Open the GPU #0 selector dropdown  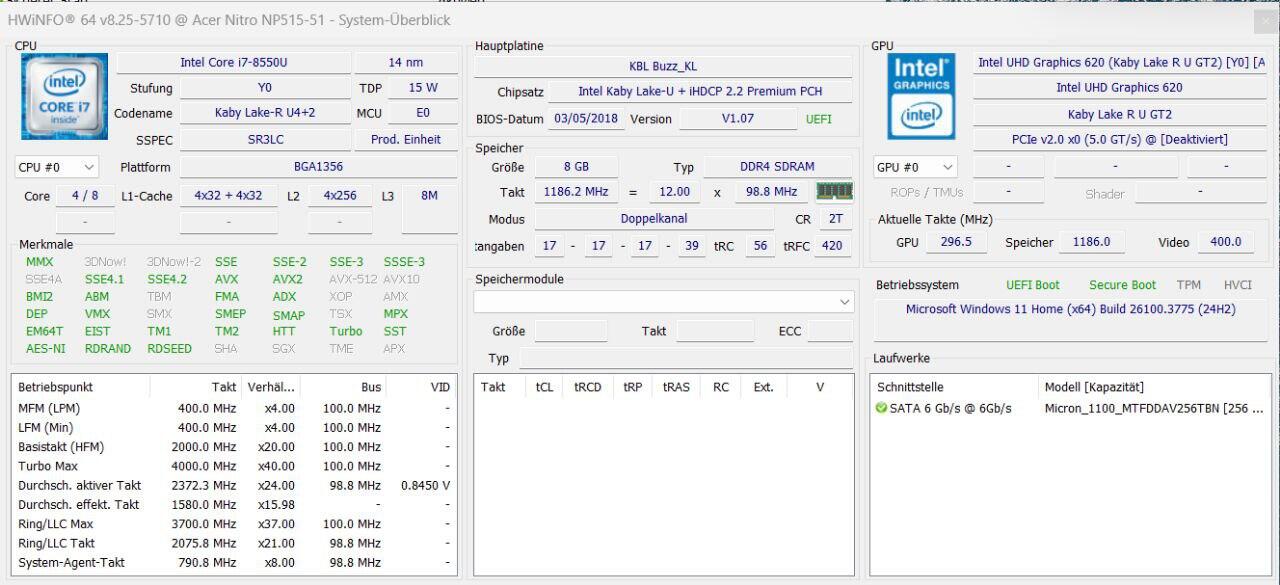tap(915, 167)
